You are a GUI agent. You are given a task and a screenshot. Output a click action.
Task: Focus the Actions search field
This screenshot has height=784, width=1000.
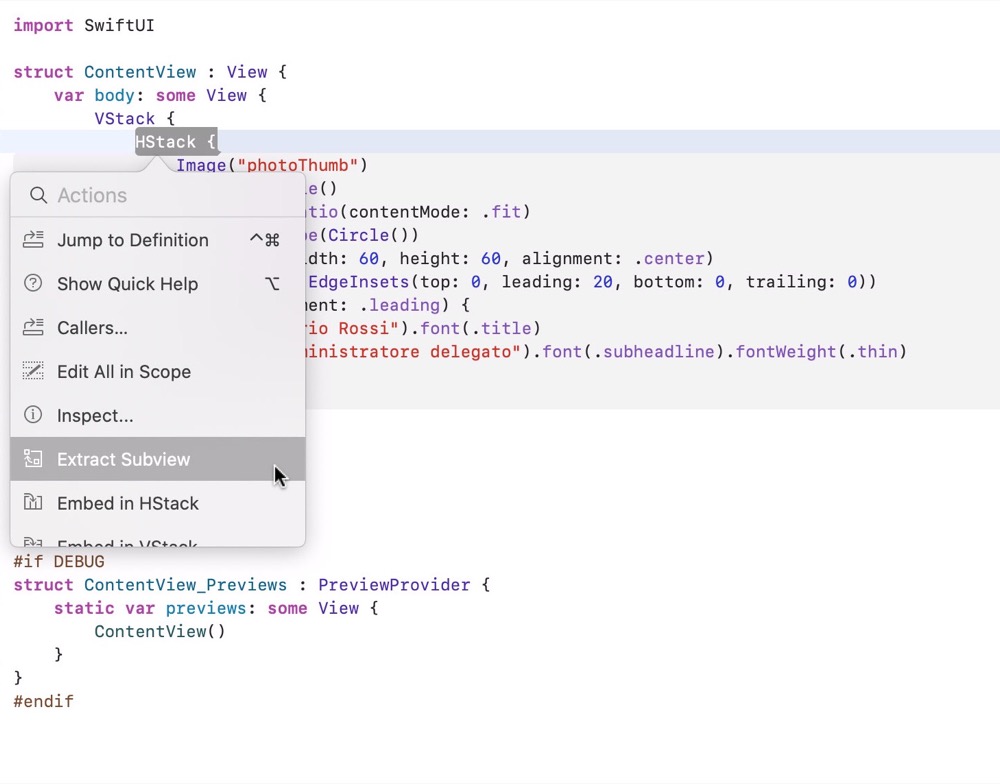click(x=158, y=195)
